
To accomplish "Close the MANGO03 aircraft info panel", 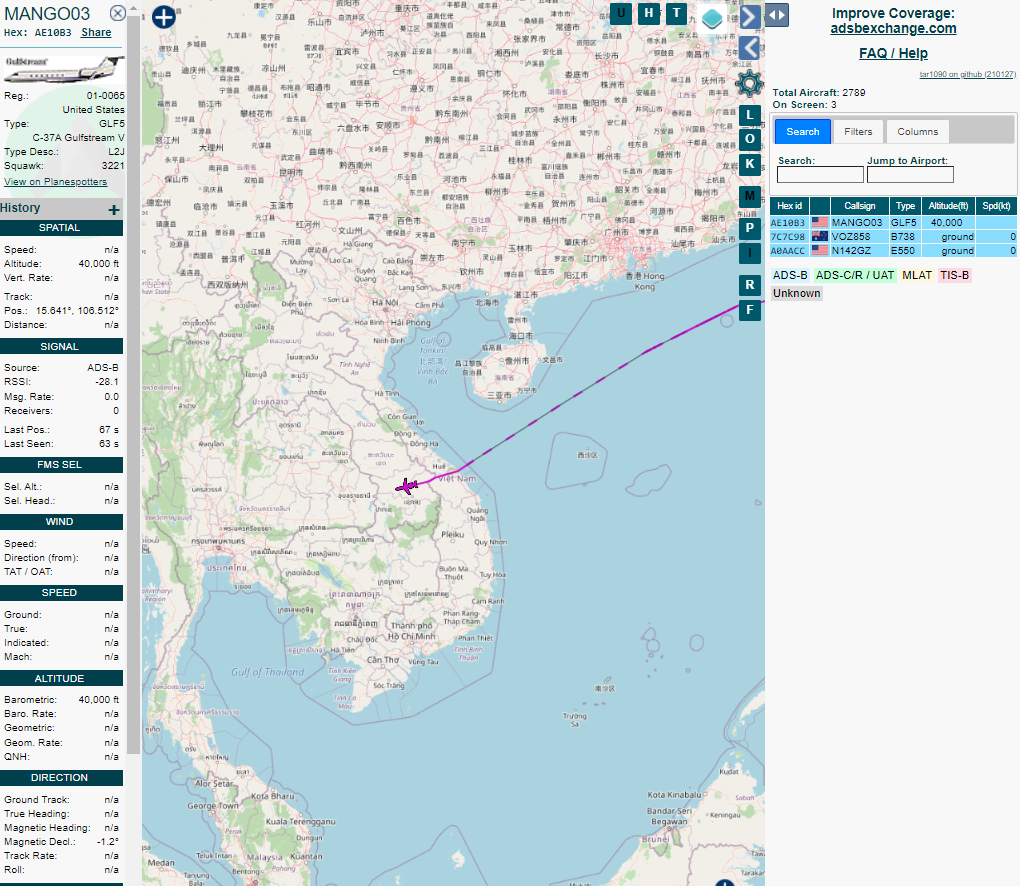I will [118, 13].
